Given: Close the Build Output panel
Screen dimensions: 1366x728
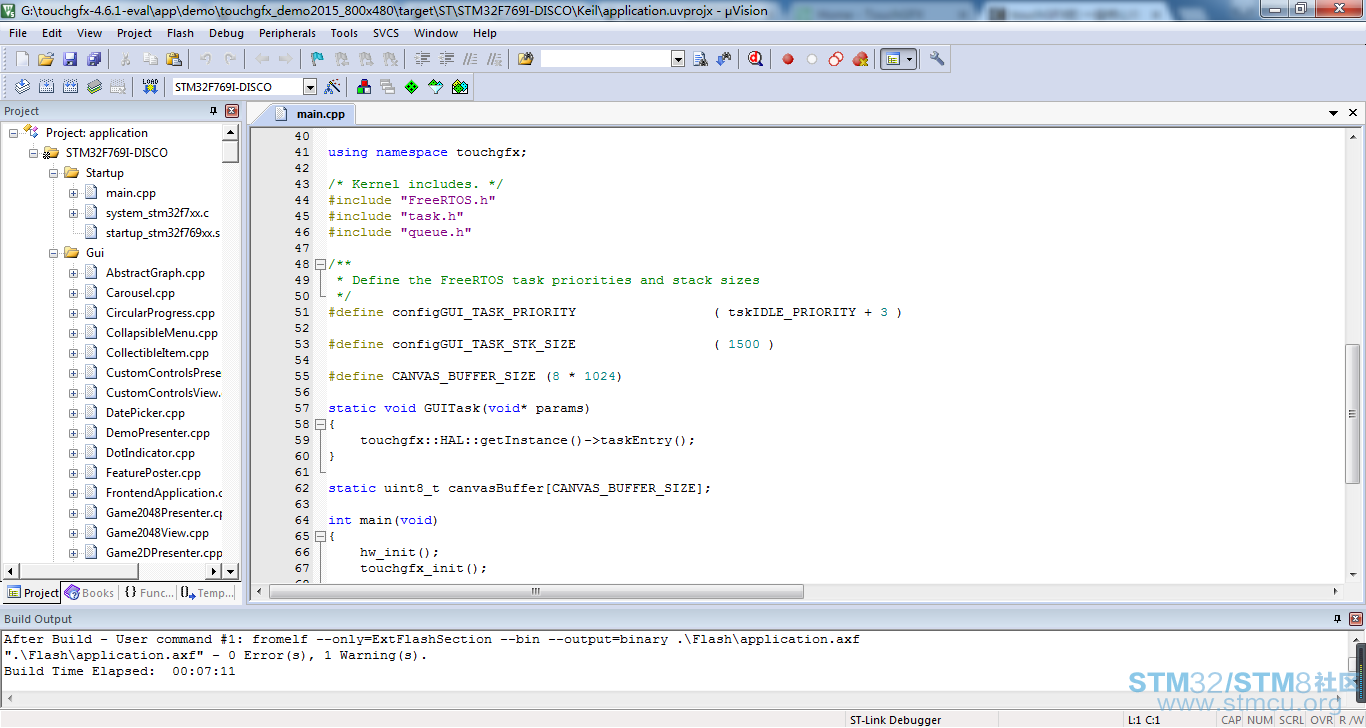Looking at the screenshot, I should (x=1356, y=619).
